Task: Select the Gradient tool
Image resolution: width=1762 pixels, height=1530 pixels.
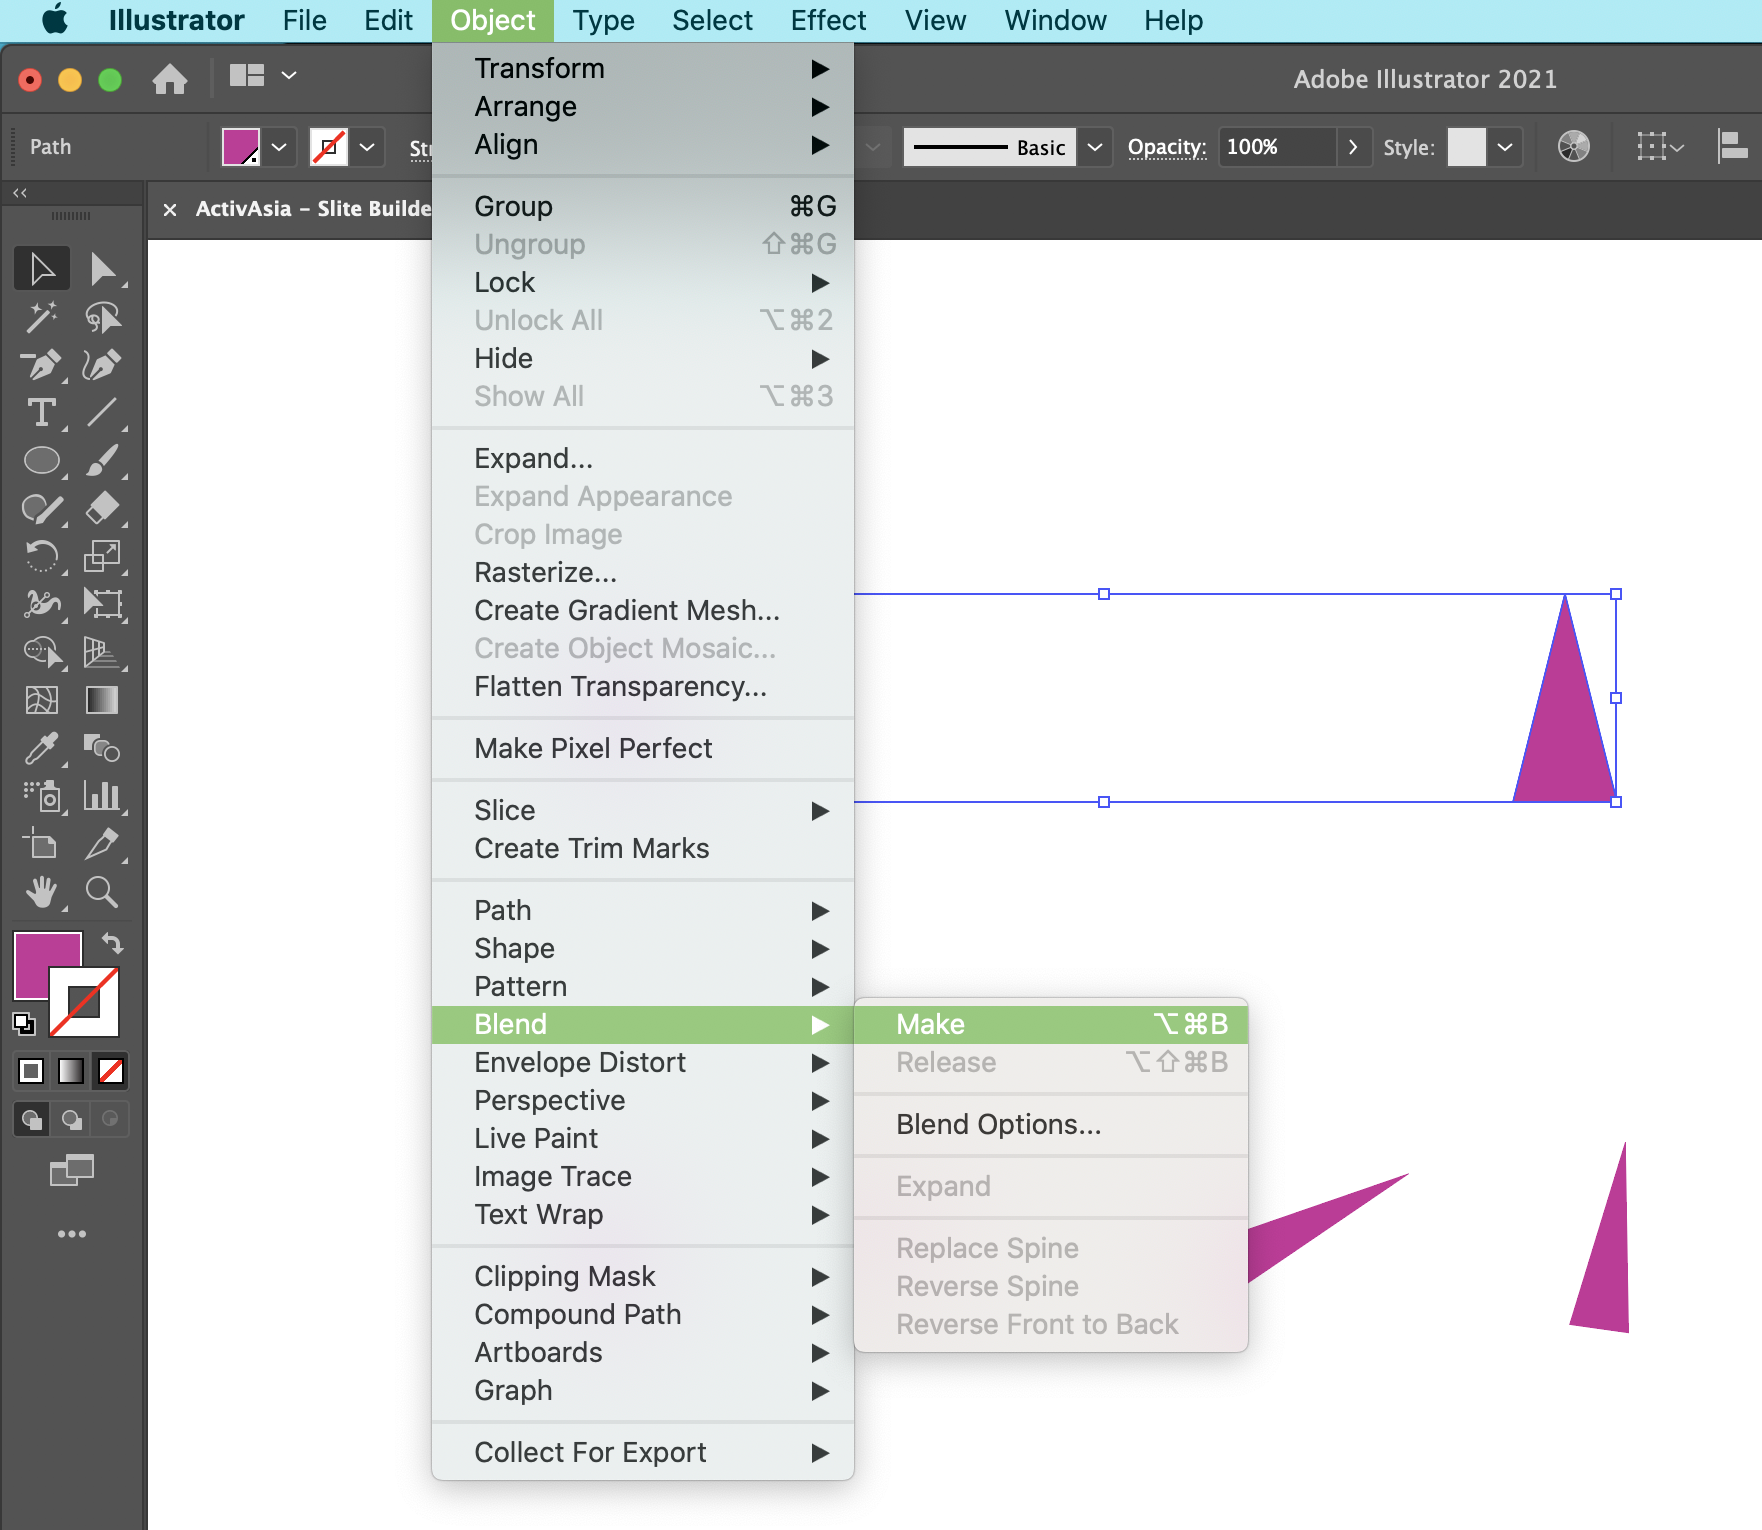Action: pyautogui.click(x=102, y=700)
